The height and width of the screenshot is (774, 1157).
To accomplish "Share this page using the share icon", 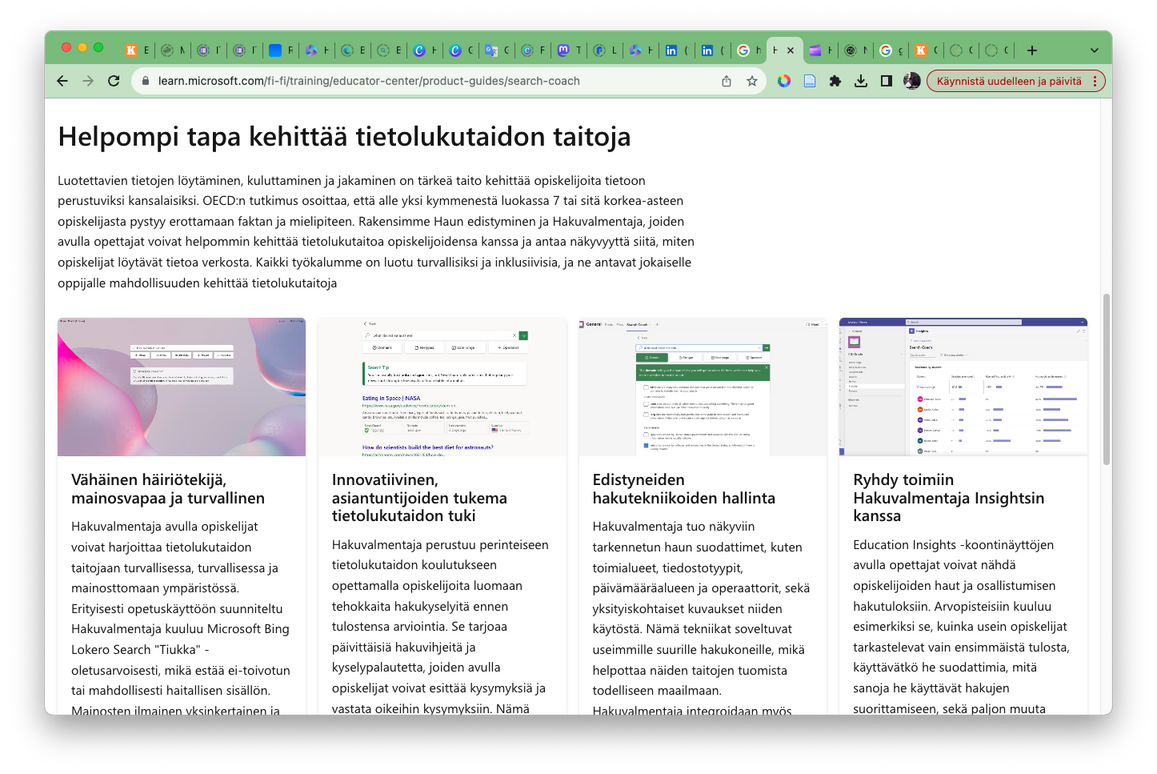I will pos(726,81).
